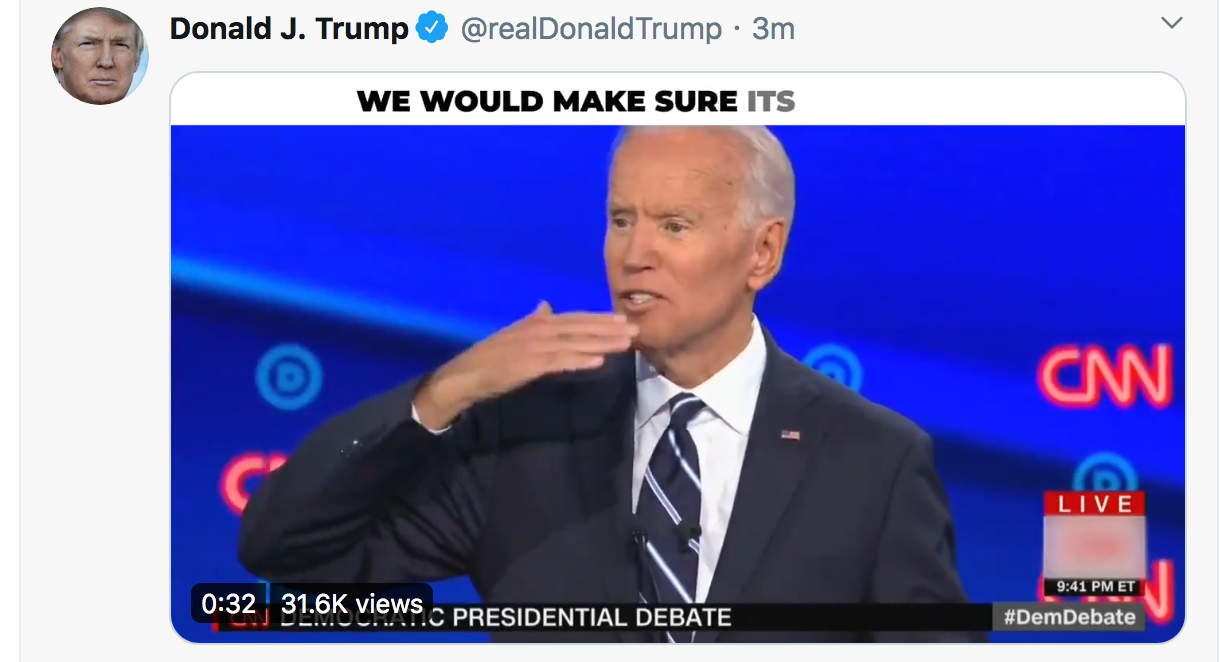Expand the tweet options chevron menu

pyautogui.click(x=1171, y=23)
